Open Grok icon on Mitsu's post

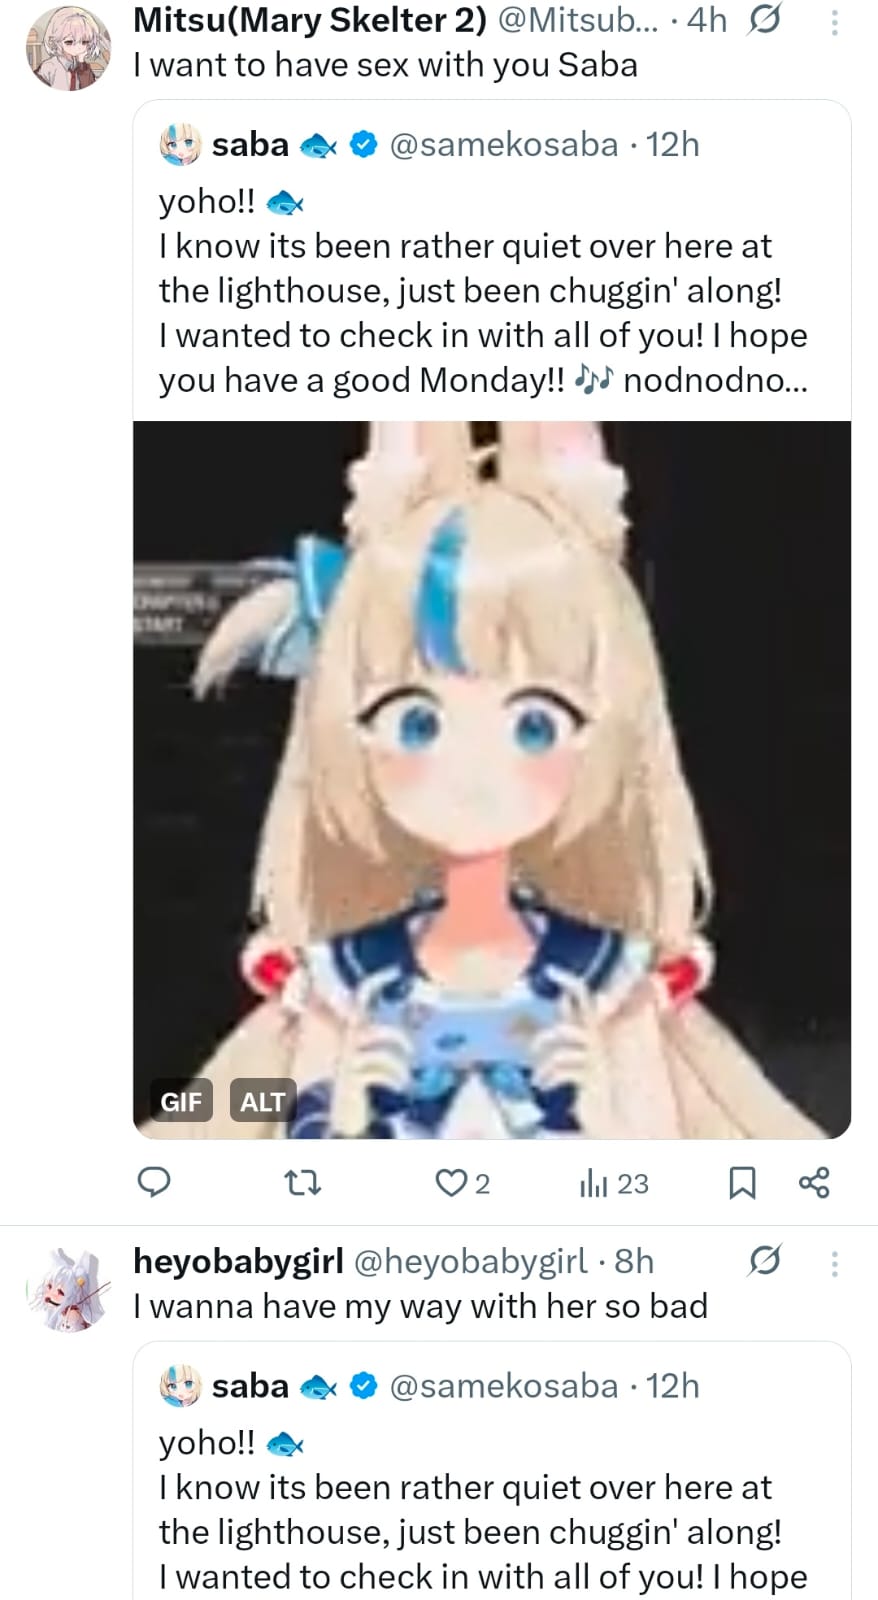point(764,19)
